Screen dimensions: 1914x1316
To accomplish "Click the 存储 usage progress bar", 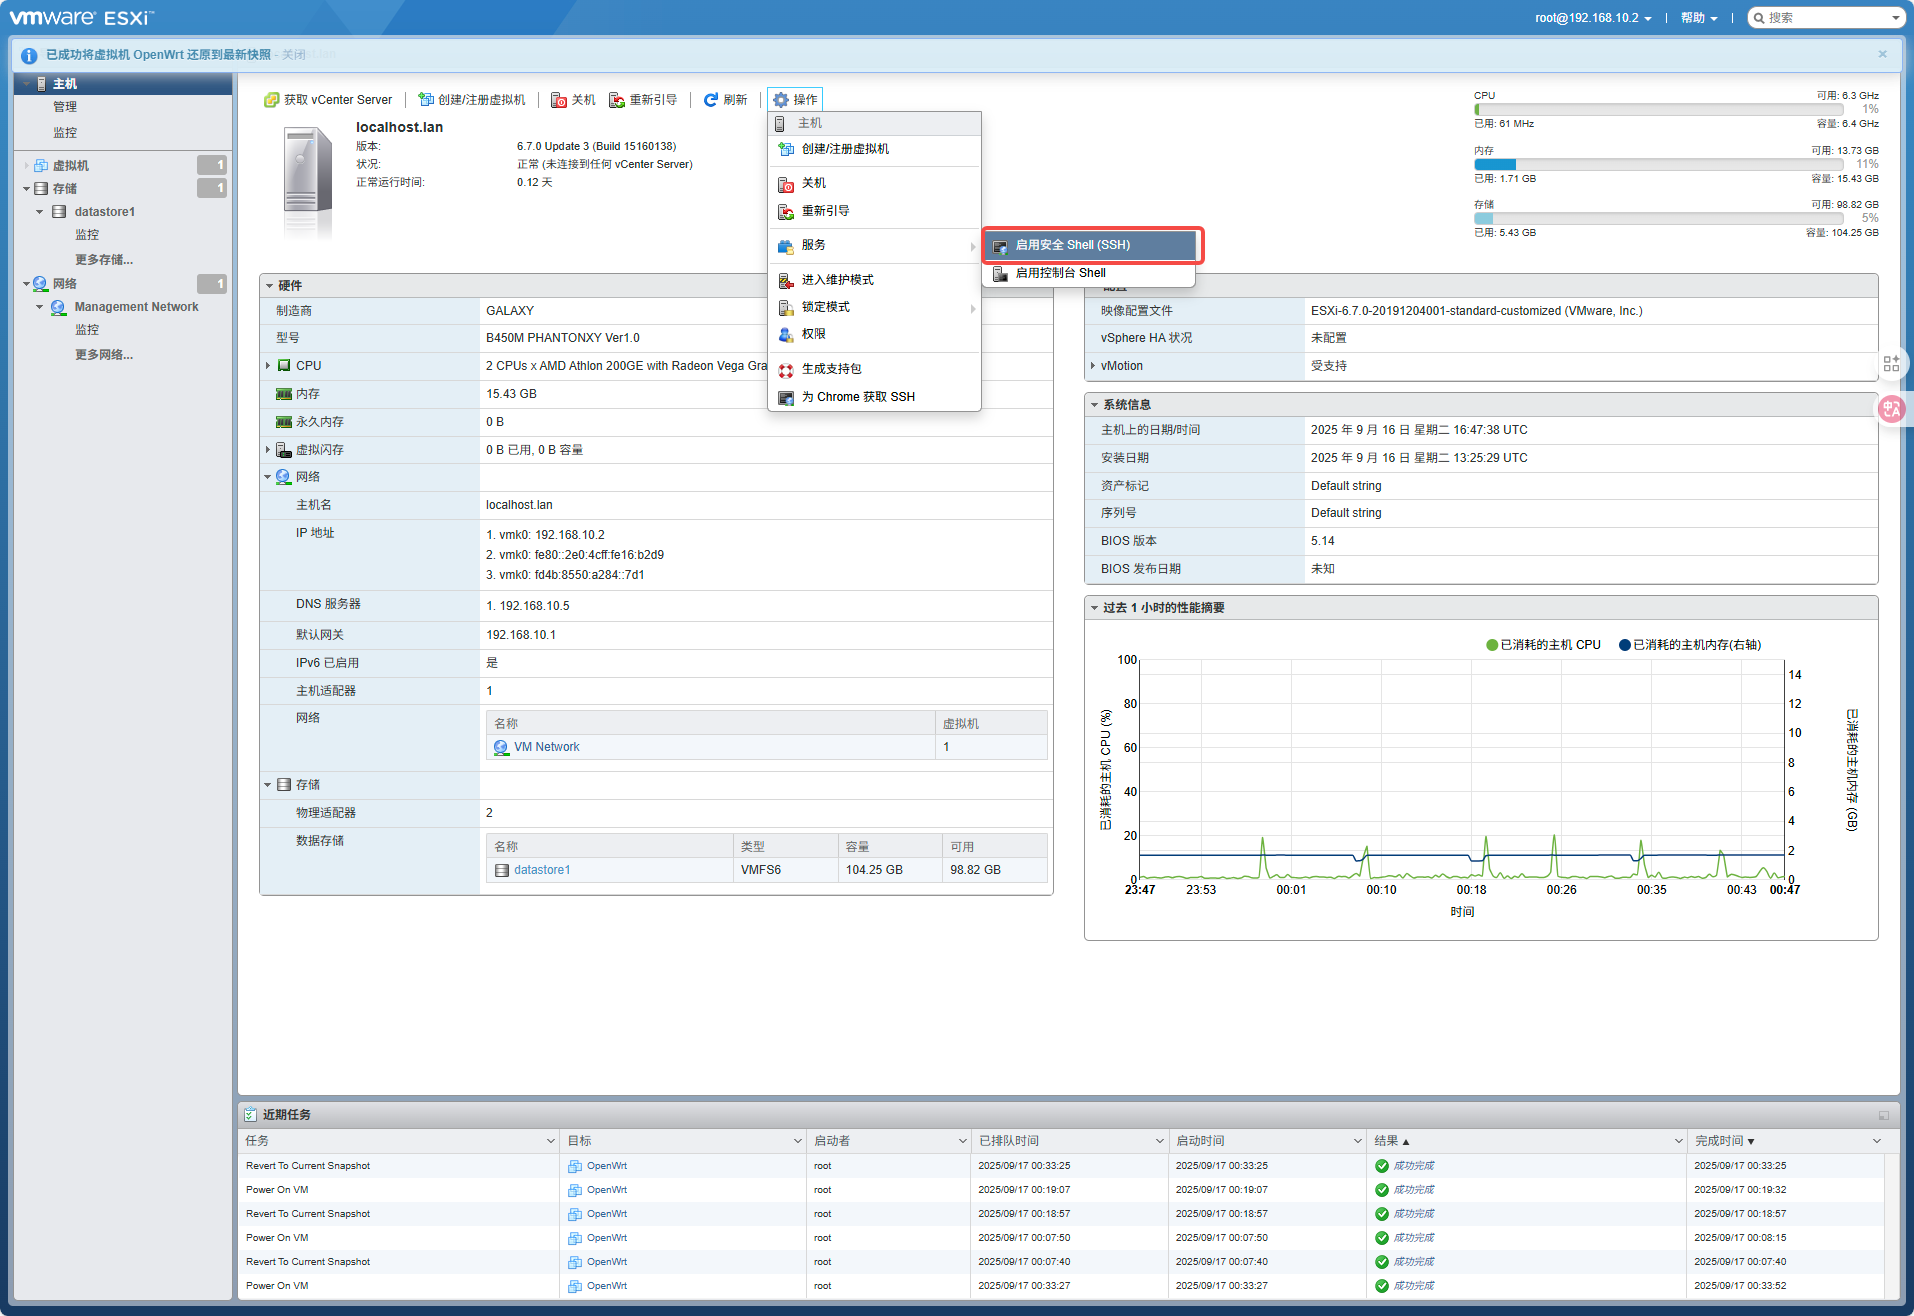I will 1658,219.
